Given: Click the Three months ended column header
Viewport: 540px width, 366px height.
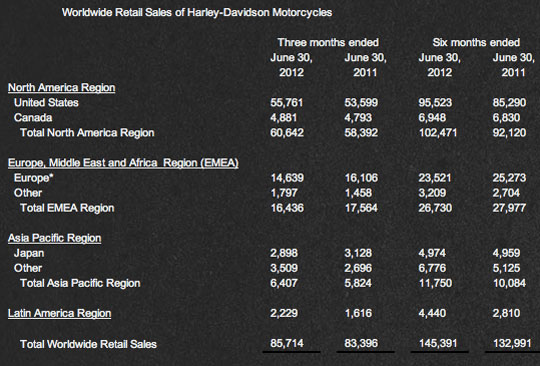Looking at the screenshot, I should click(328, 42).
